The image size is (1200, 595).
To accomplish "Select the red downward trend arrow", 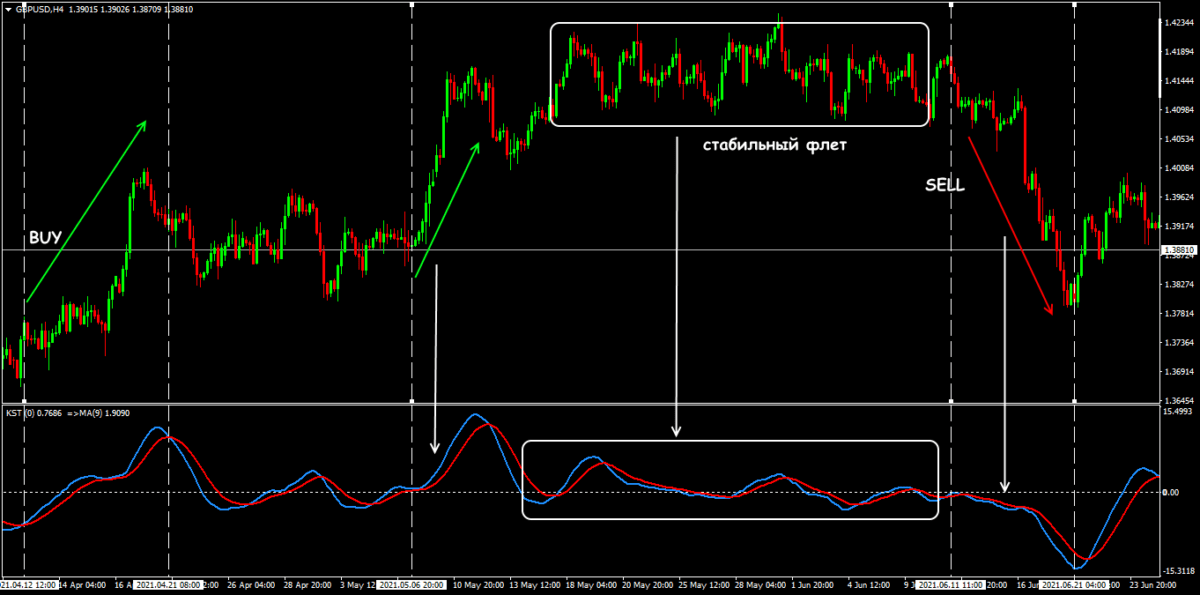I will tap(1009, 226).
